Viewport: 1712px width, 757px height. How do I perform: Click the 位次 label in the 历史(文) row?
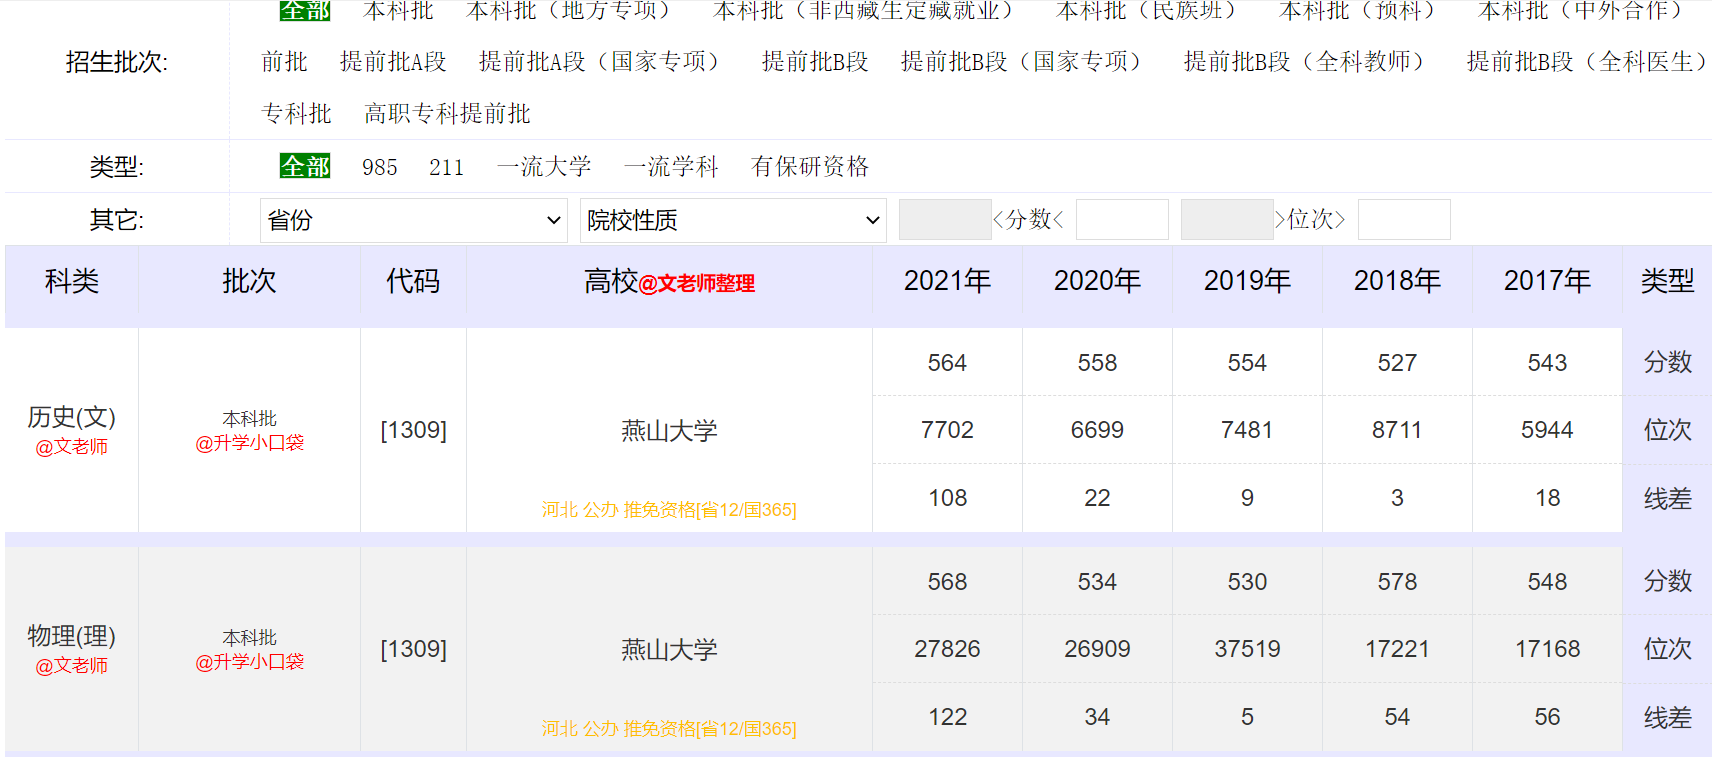pyautogui.click(x=1667, y=430)
